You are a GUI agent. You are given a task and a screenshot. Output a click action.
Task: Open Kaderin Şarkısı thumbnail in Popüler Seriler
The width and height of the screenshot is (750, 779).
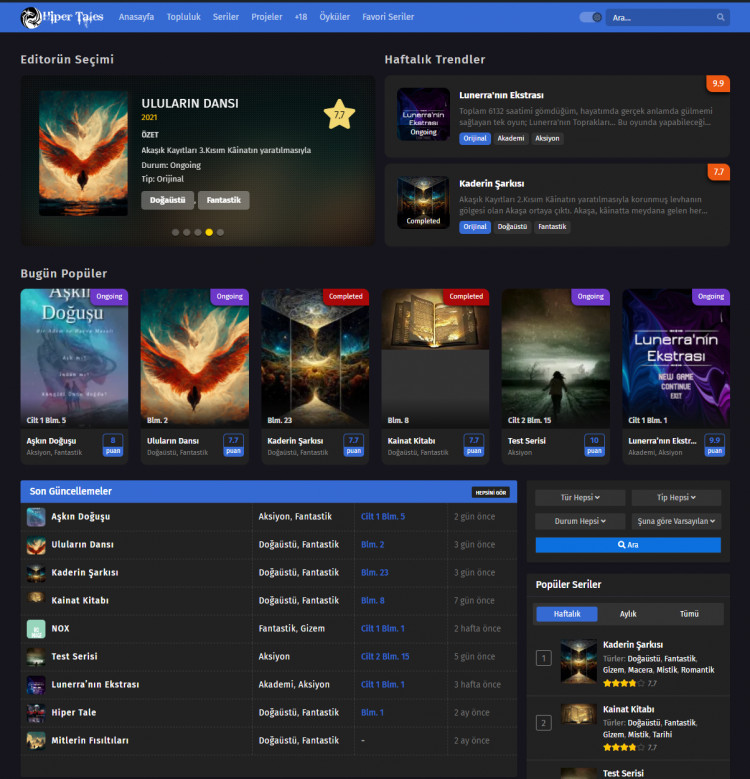click(x=579, y=661)
